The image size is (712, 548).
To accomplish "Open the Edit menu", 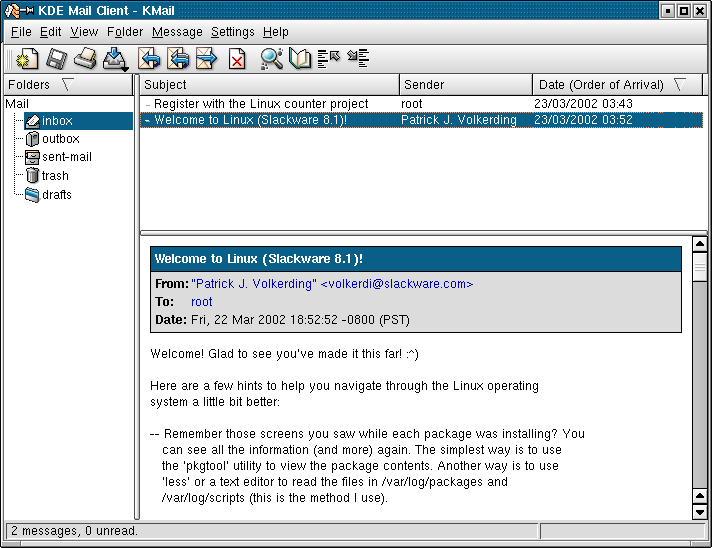I will coord(50,32).
